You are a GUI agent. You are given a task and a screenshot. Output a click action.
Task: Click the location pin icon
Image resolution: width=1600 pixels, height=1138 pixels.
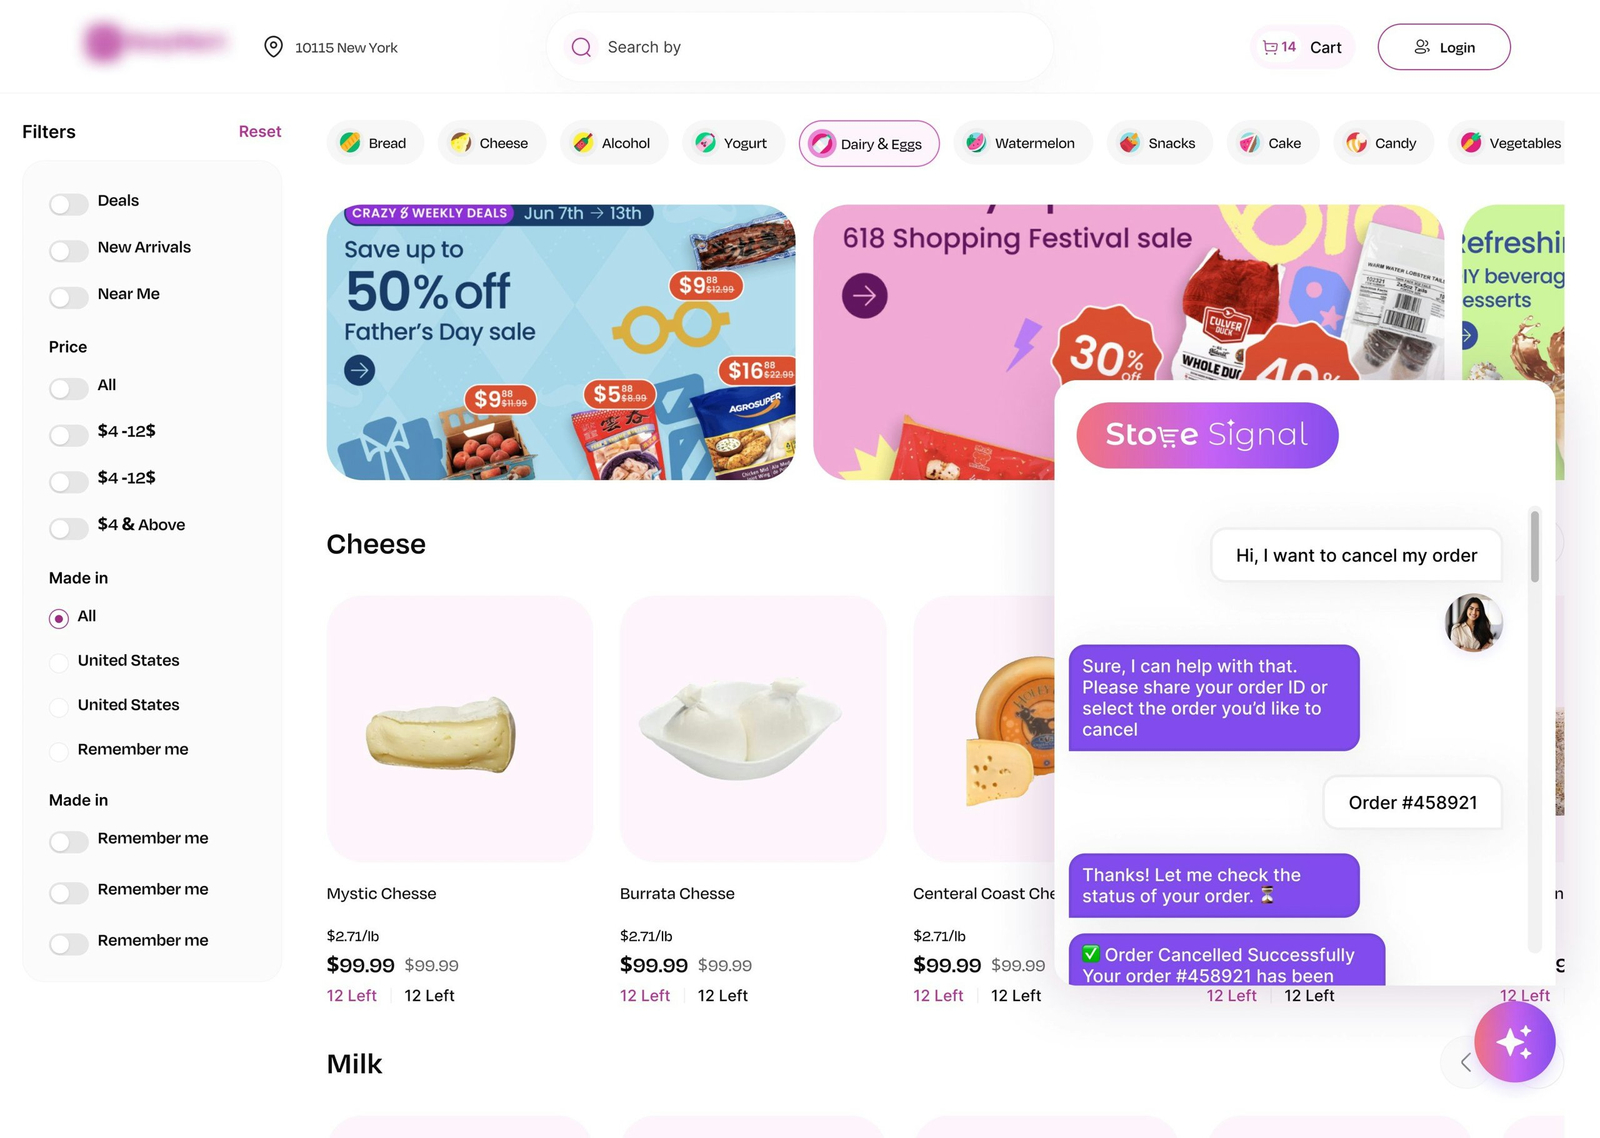click(x=273, y=47)
